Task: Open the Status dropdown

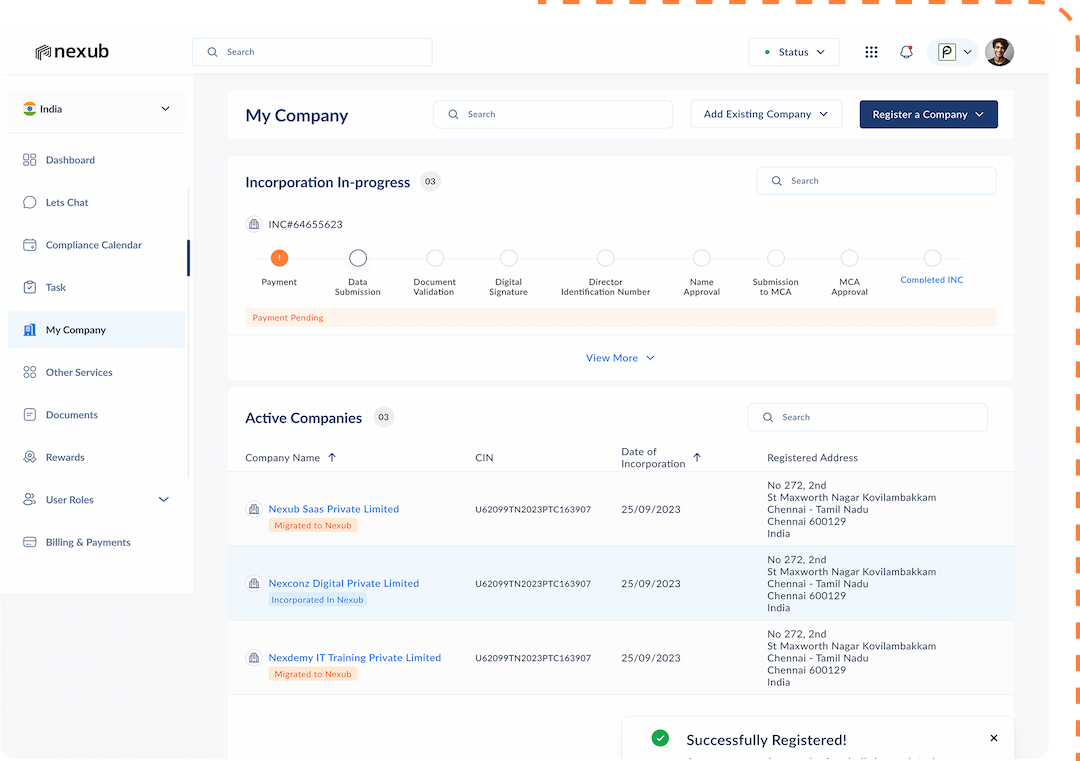Action: (793, 52)
